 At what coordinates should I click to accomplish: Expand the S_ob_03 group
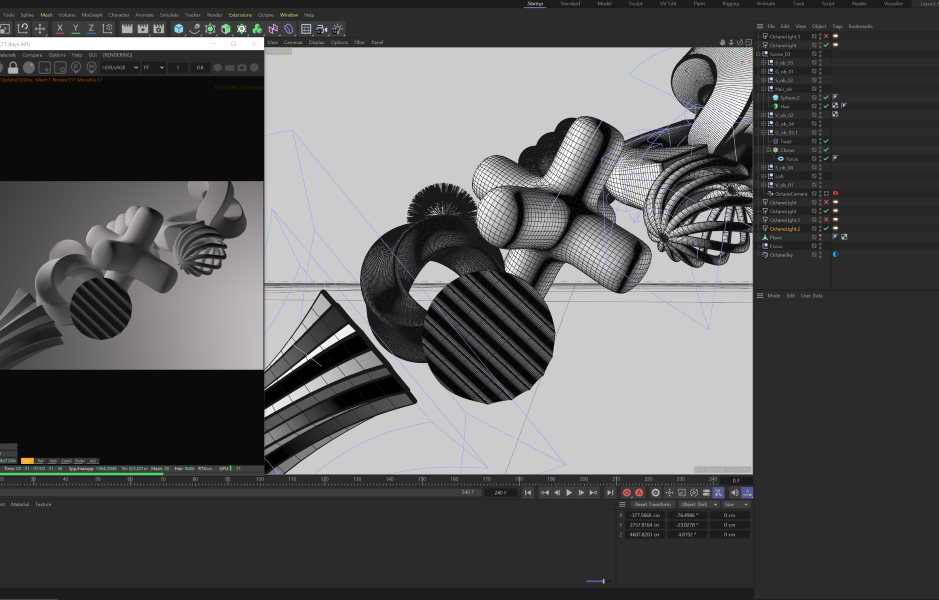[x=763, y=62]
